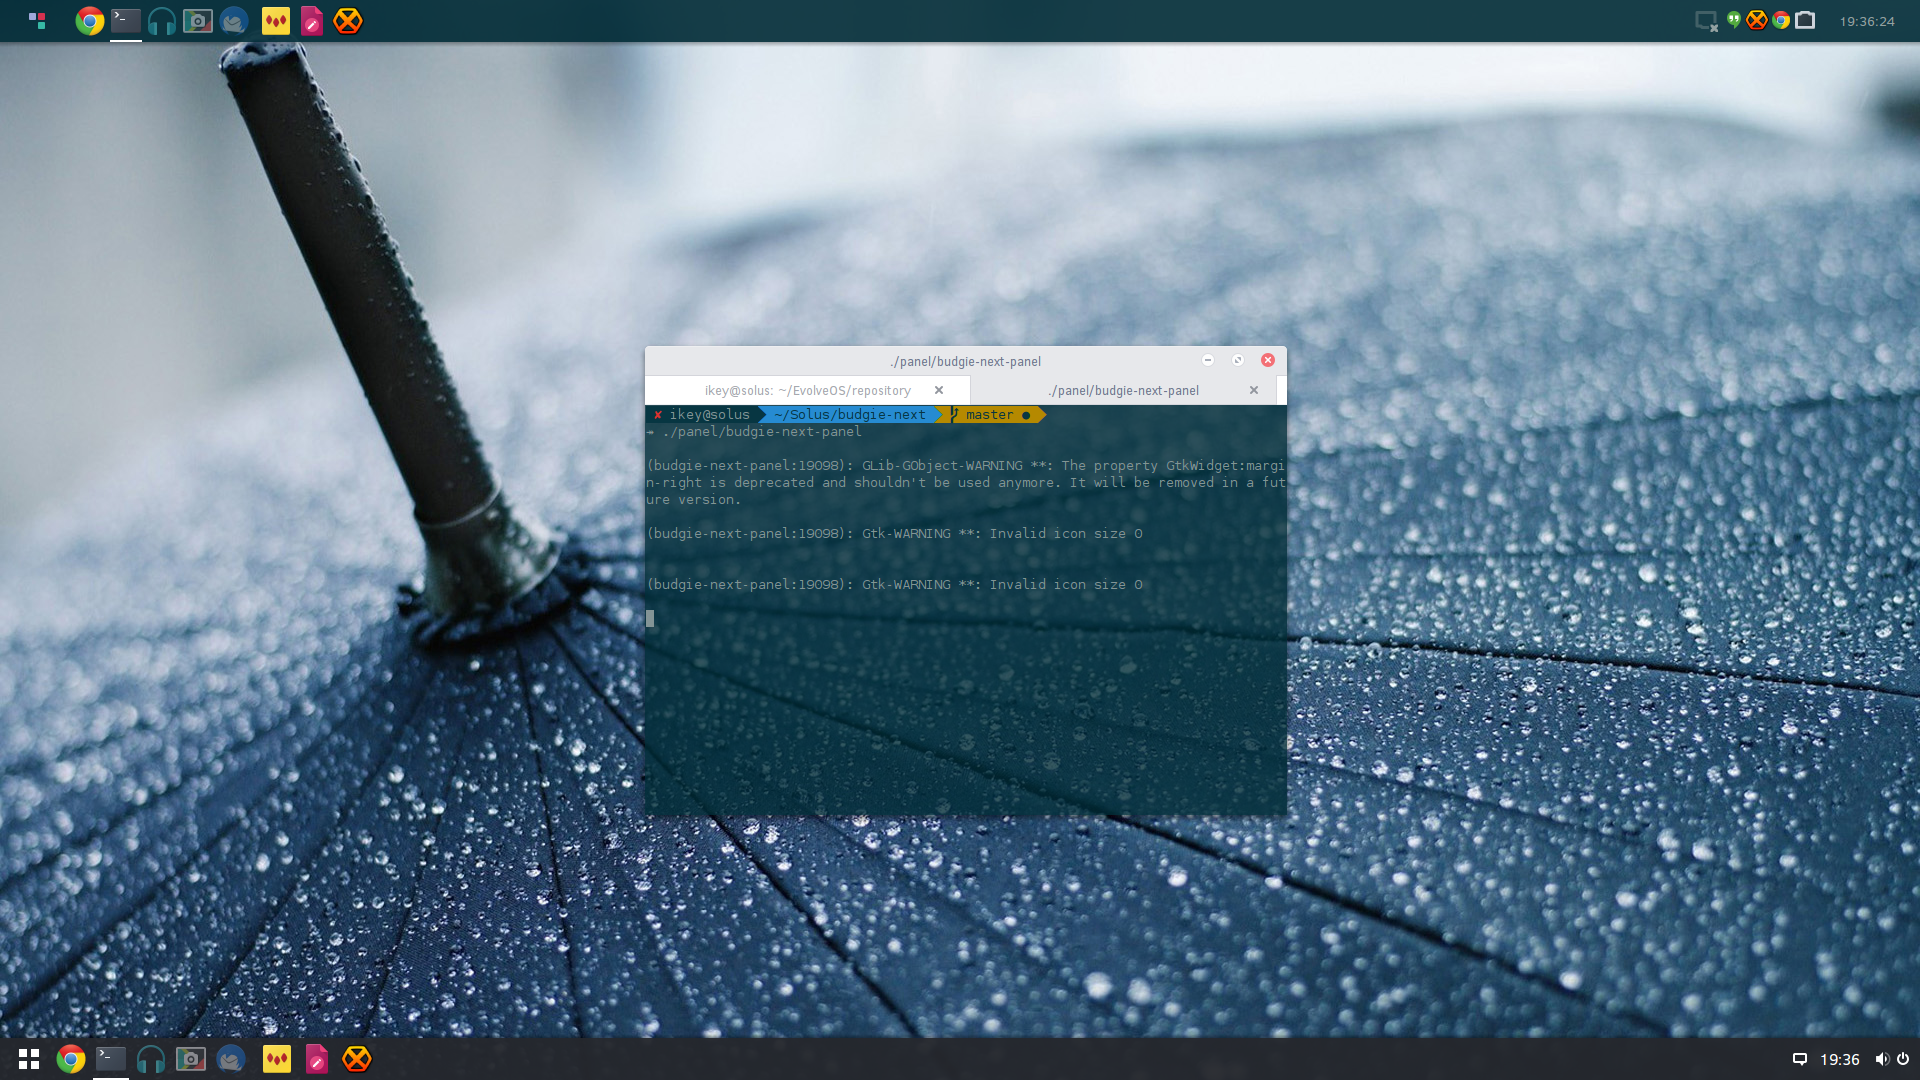Switch to the ./panel/budgie-next-panel terminal tab
The height and width of the screenshot is (1080, 1920).
click(x=1124, y=391)
